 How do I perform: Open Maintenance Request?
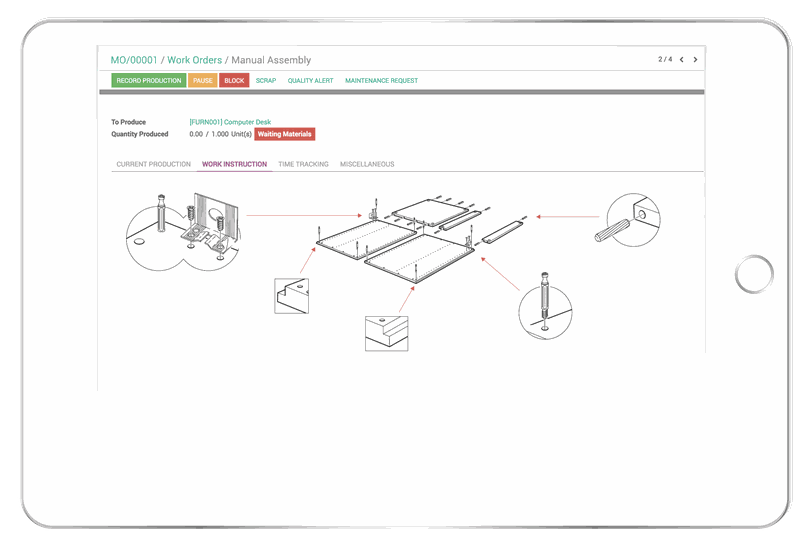(x=381, y=80)
